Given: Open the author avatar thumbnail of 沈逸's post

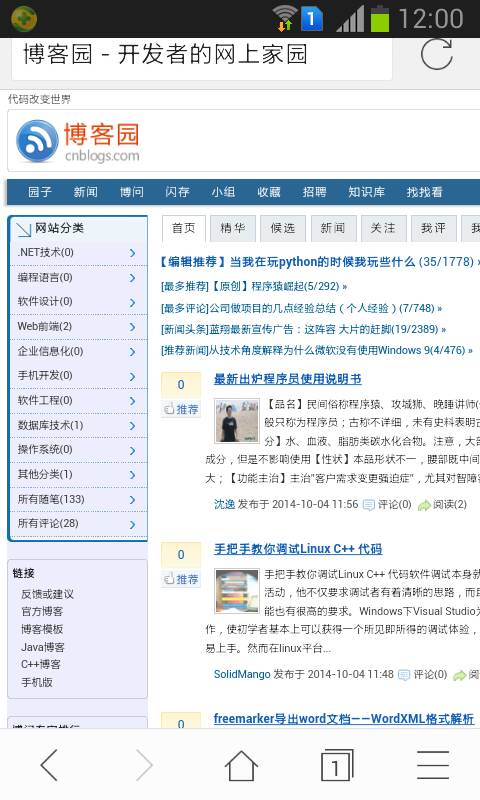Looking at the screenshot, I should (x=236, y=420).
